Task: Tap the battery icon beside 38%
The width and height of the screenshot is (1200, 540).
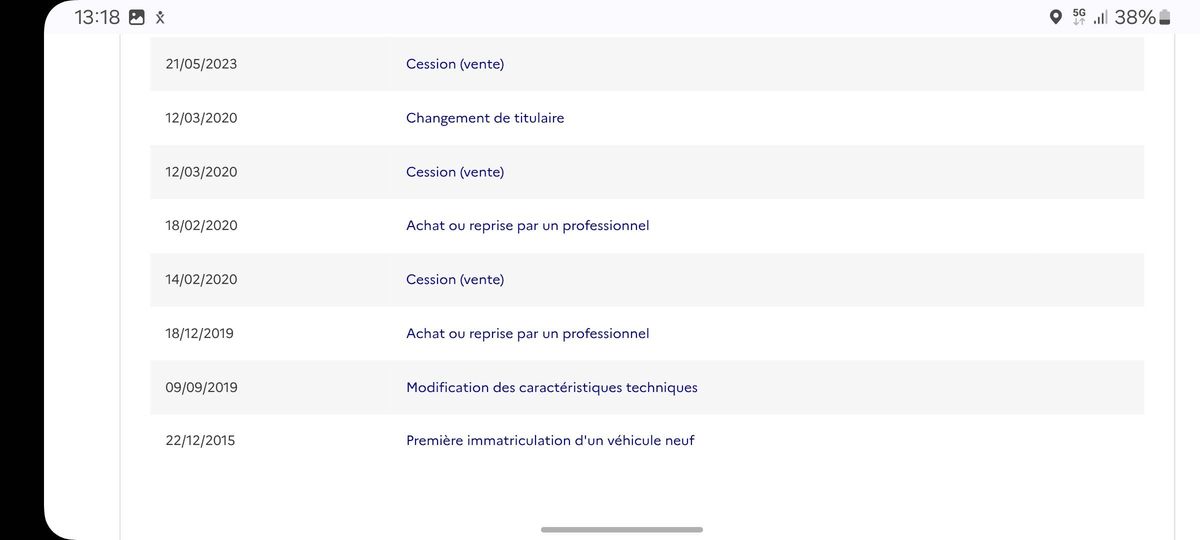Action: (1164, 17)
